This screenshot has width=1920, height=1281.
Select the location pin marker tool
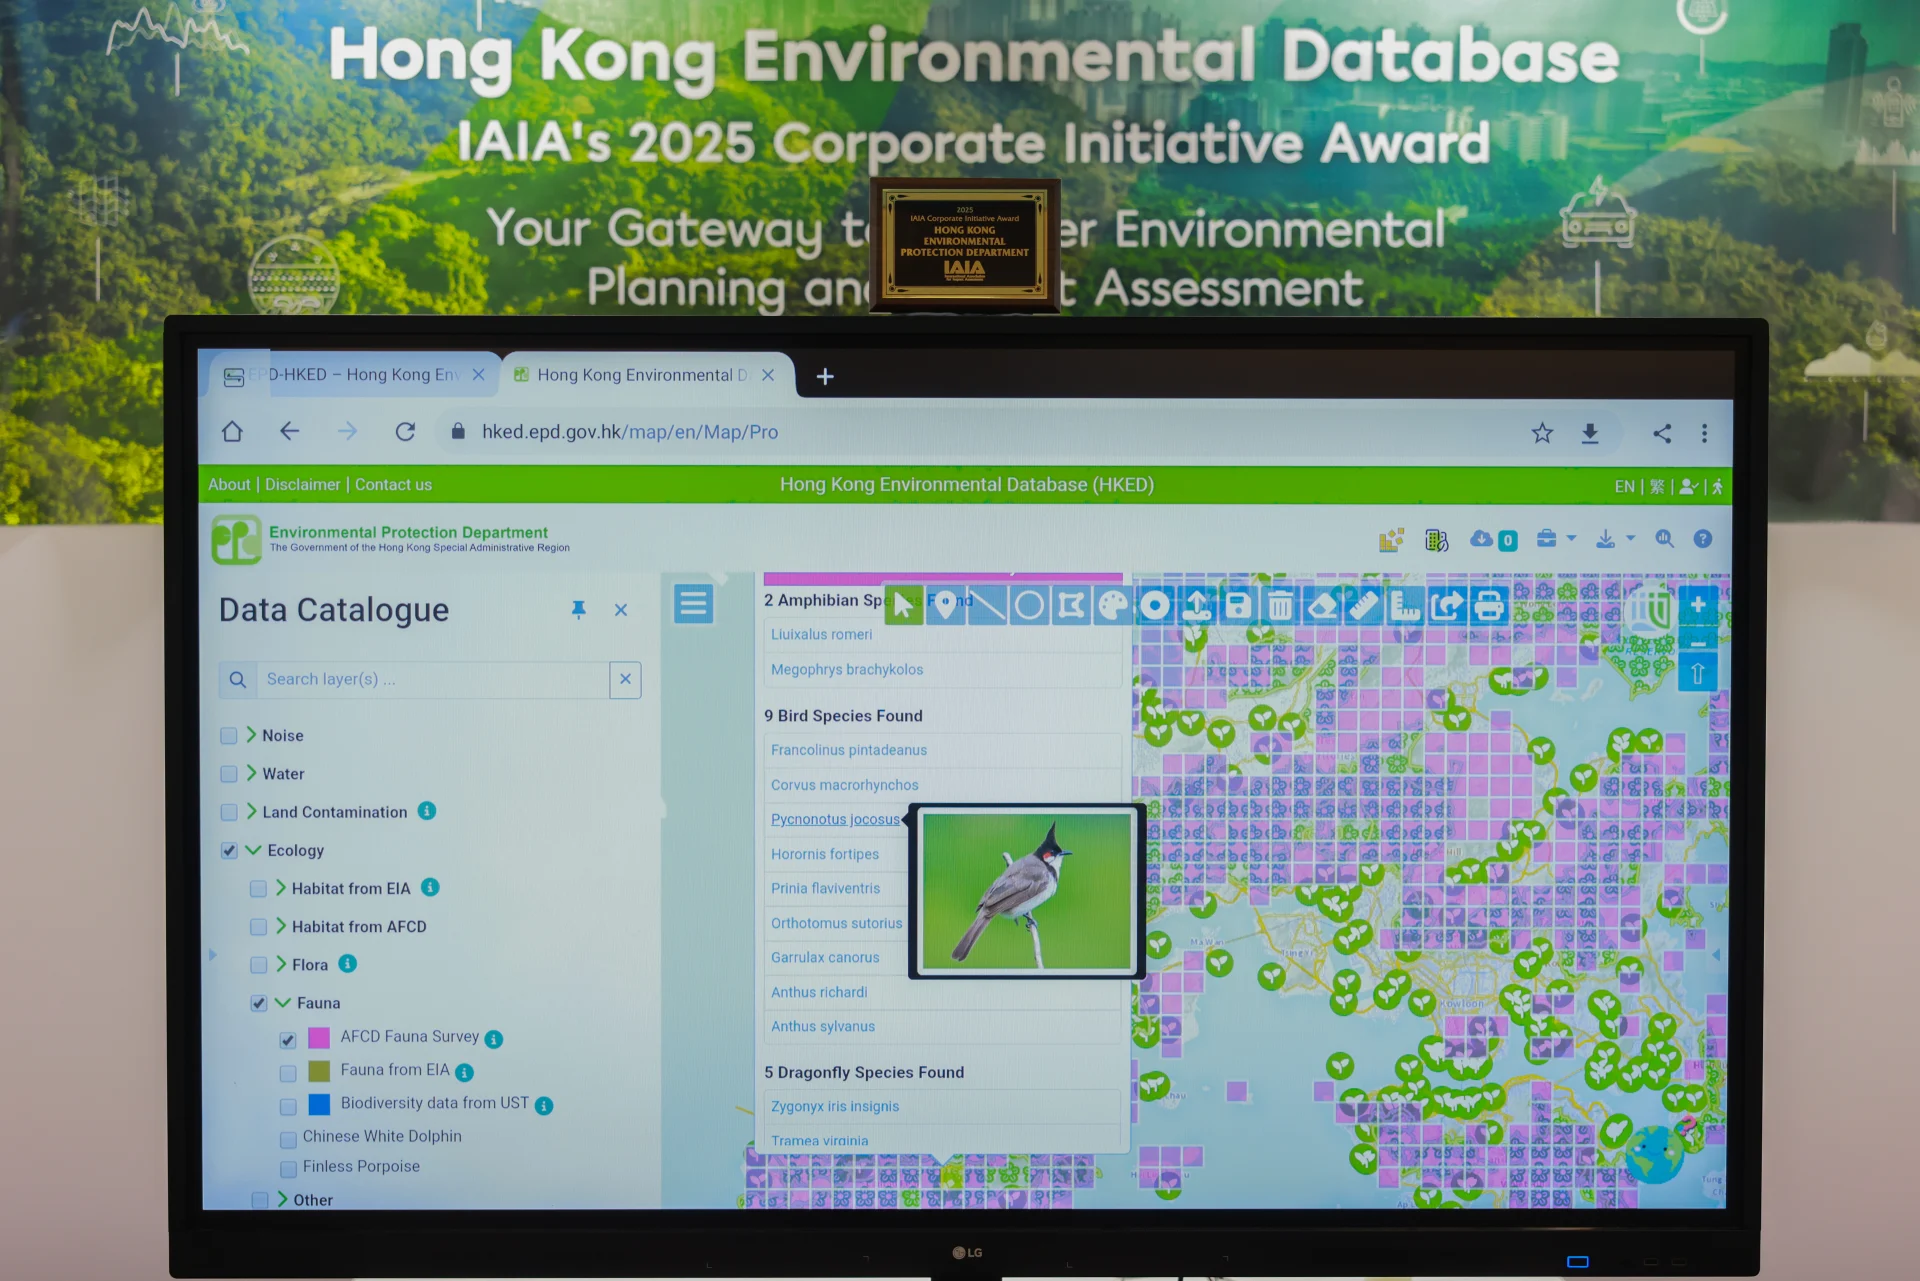click(945, 605)
